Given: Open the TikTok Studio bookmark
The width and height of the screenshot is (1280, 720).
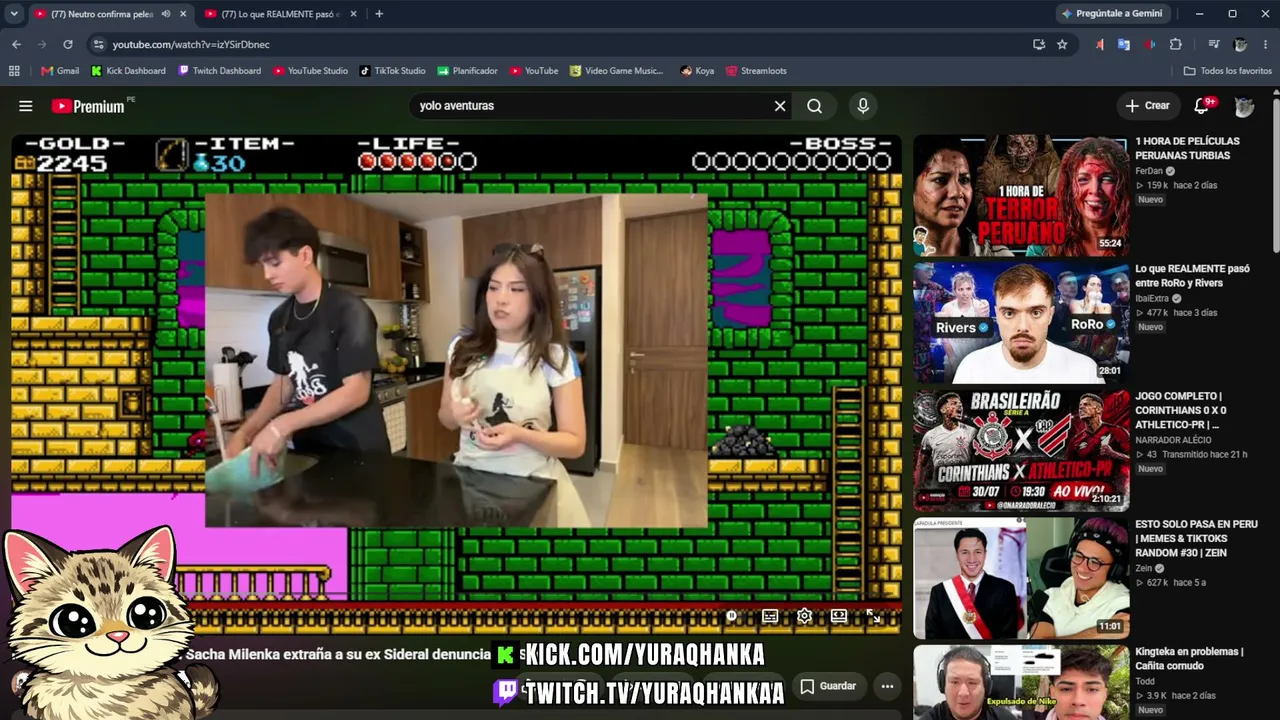Looking at the screenshot, I should [392, 71].
